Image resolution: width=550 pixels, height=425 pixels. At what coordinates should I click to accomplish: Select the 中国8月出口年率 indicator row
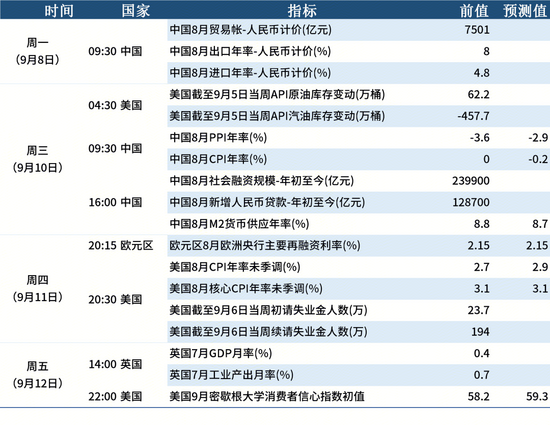click(358, 52)
